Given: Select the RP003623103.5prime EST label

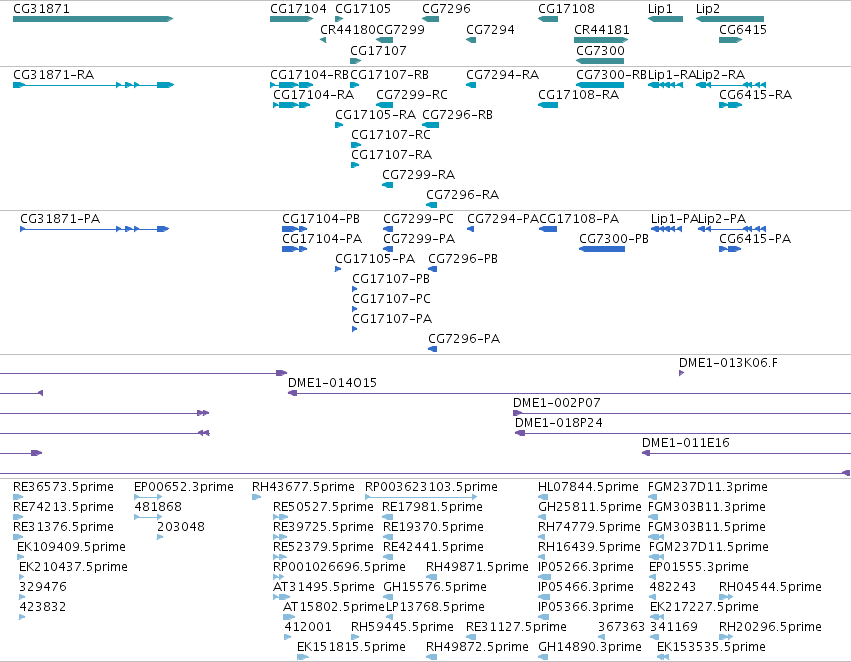Looking at the screenshot, I should (x=431, y=487).
